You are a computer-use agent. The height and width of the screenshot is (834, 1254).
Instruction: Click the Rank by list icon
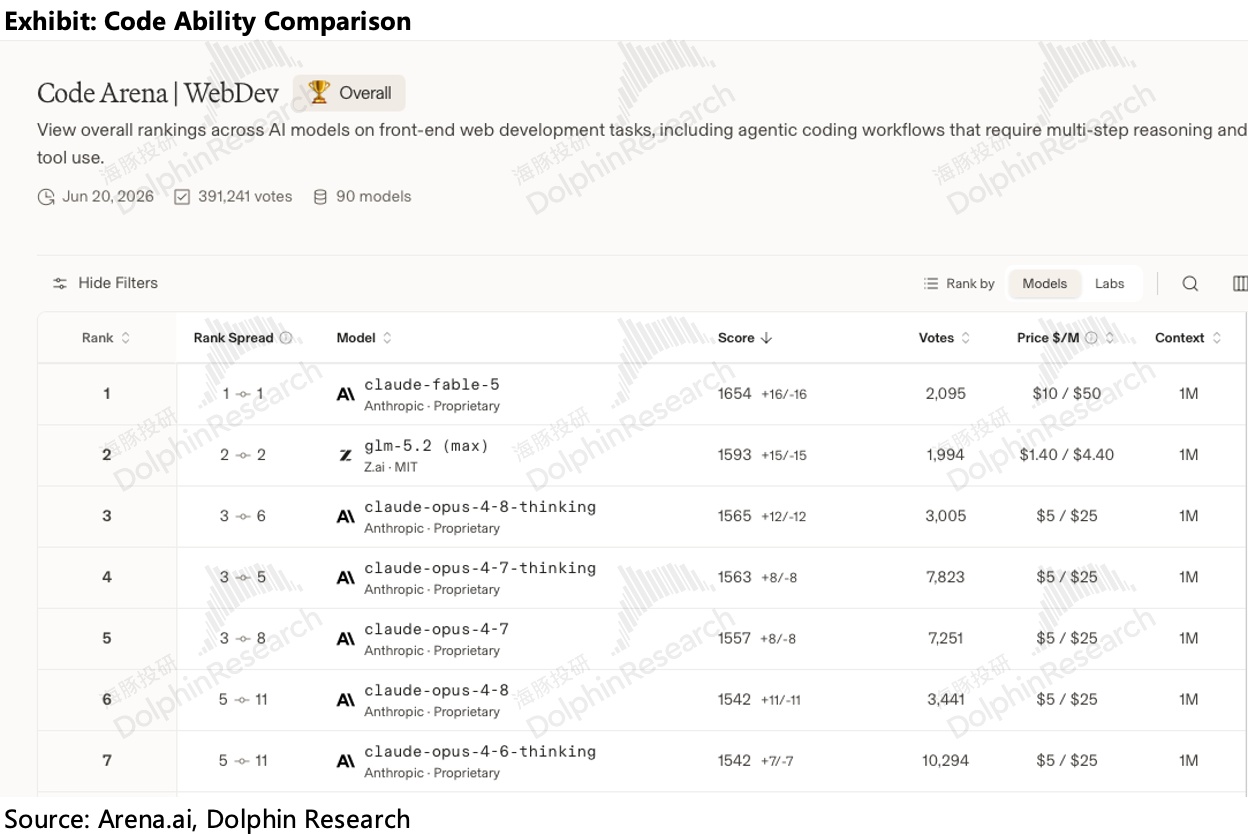coord(931,284)
